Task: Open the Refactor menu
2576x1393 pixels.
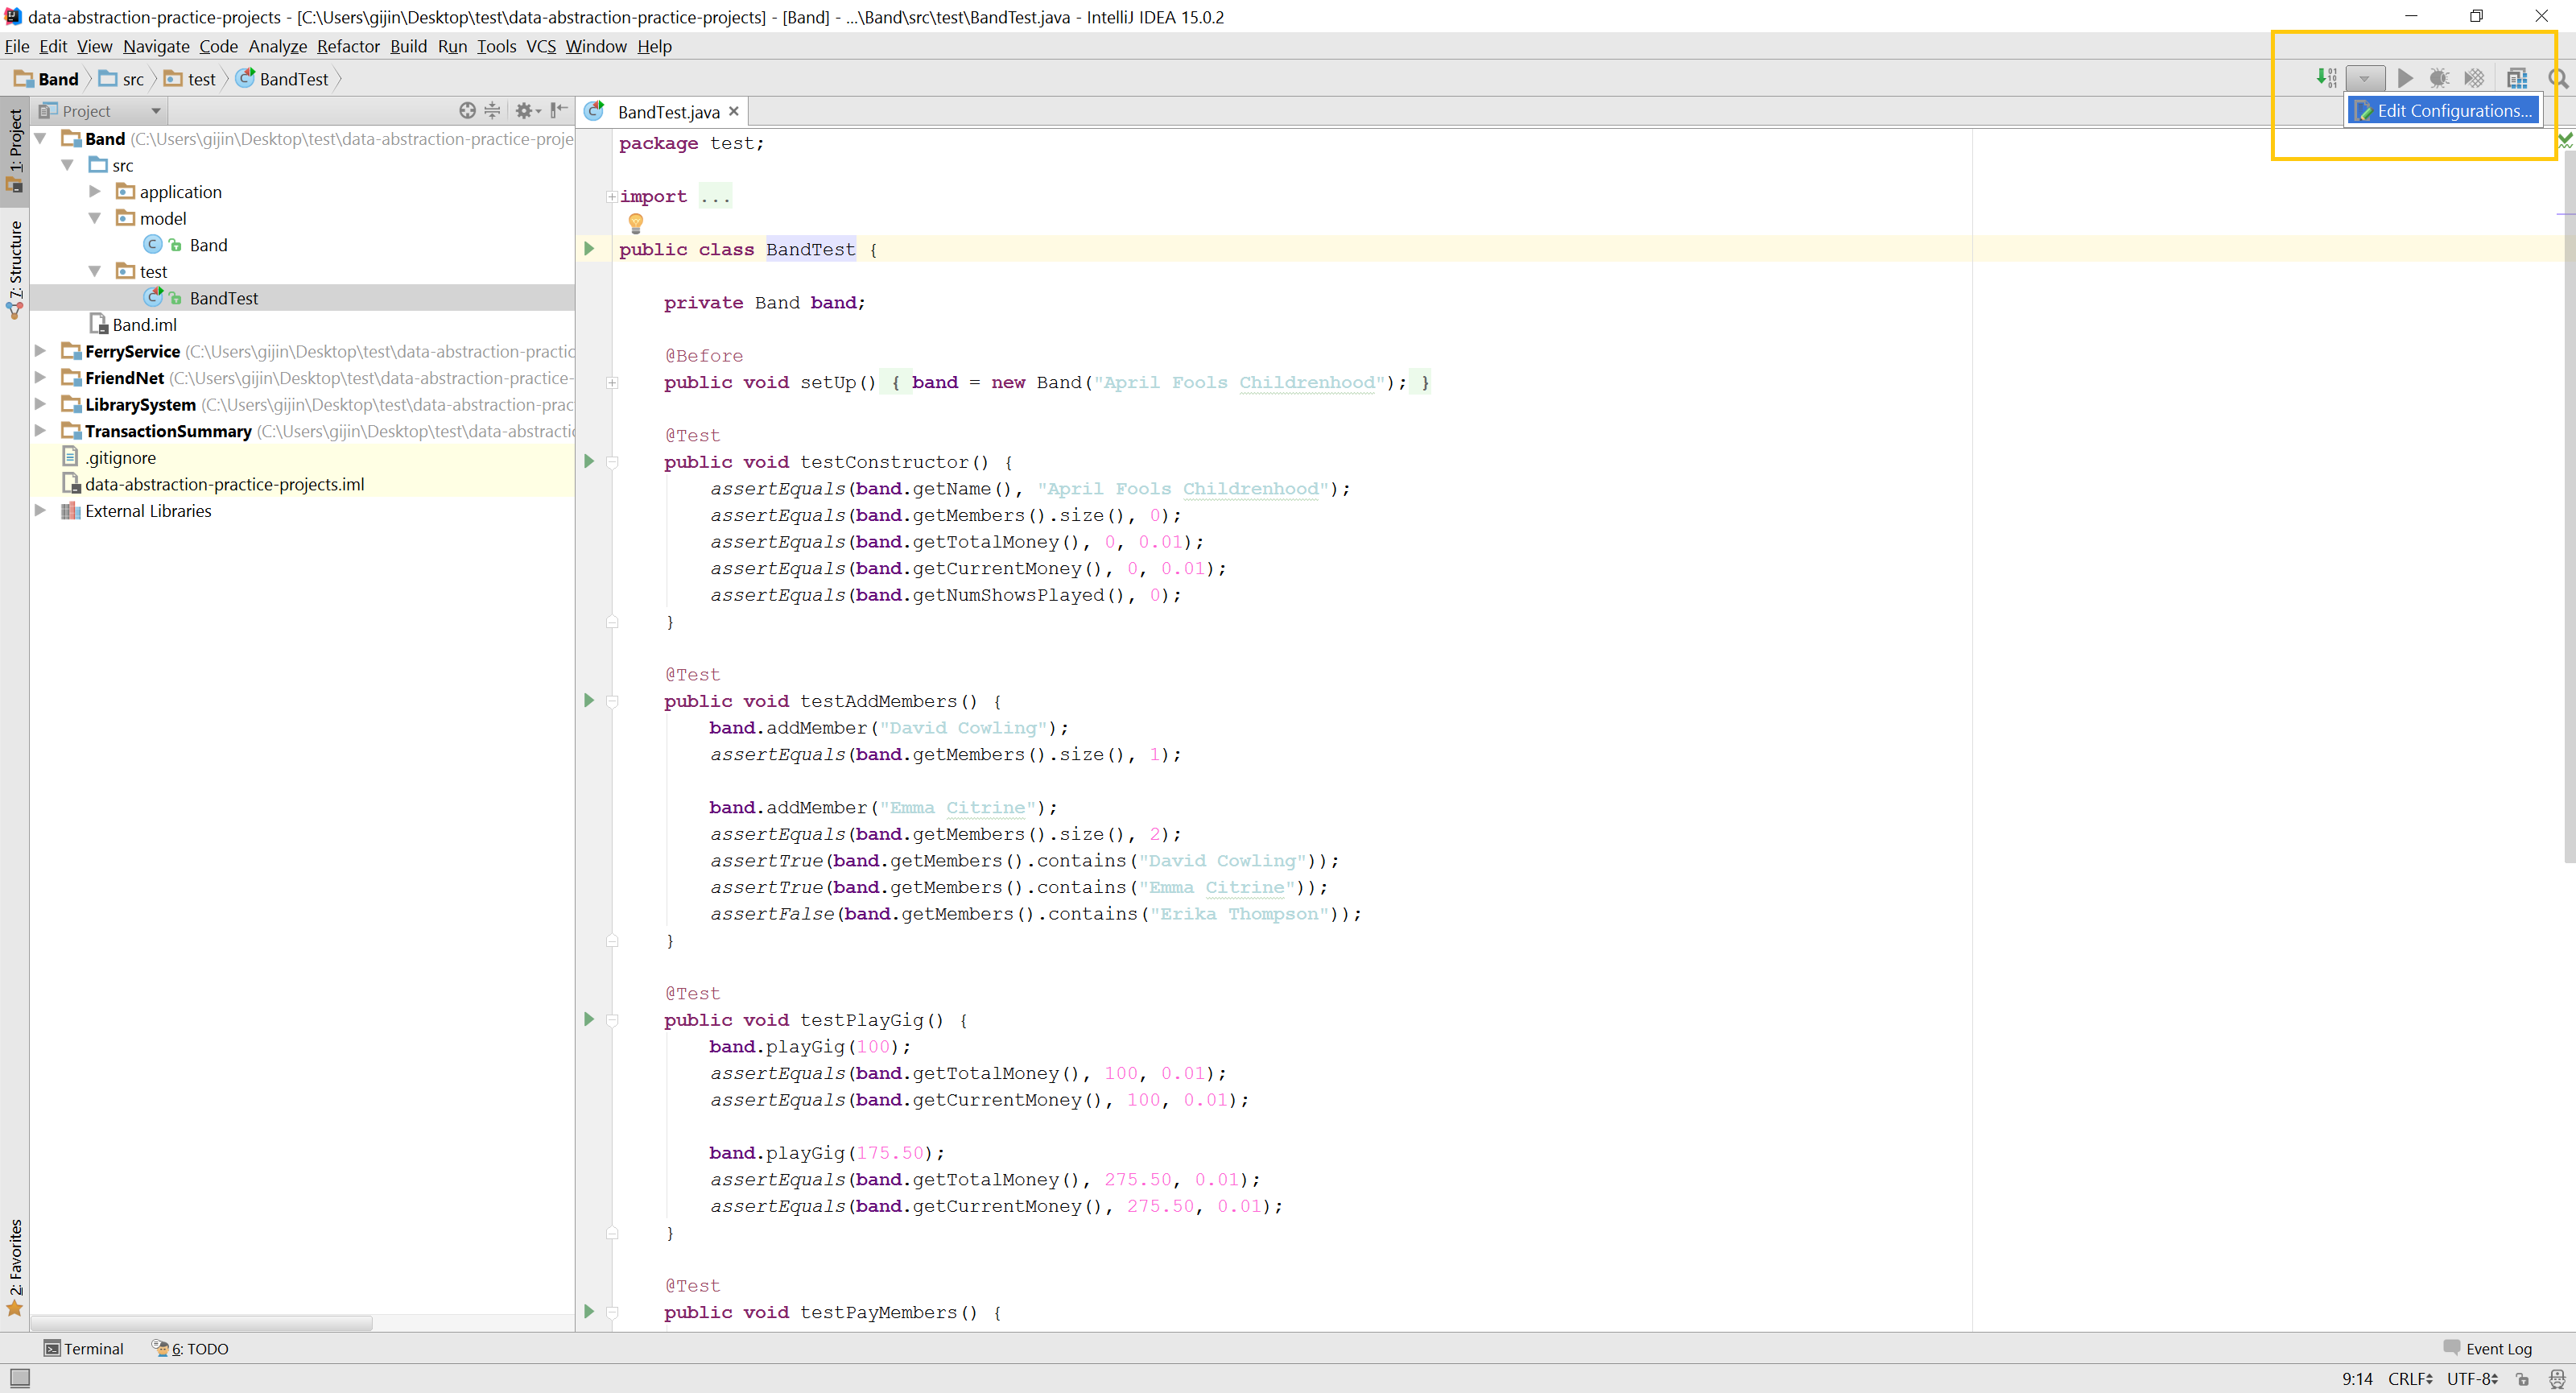Action: 348,46
